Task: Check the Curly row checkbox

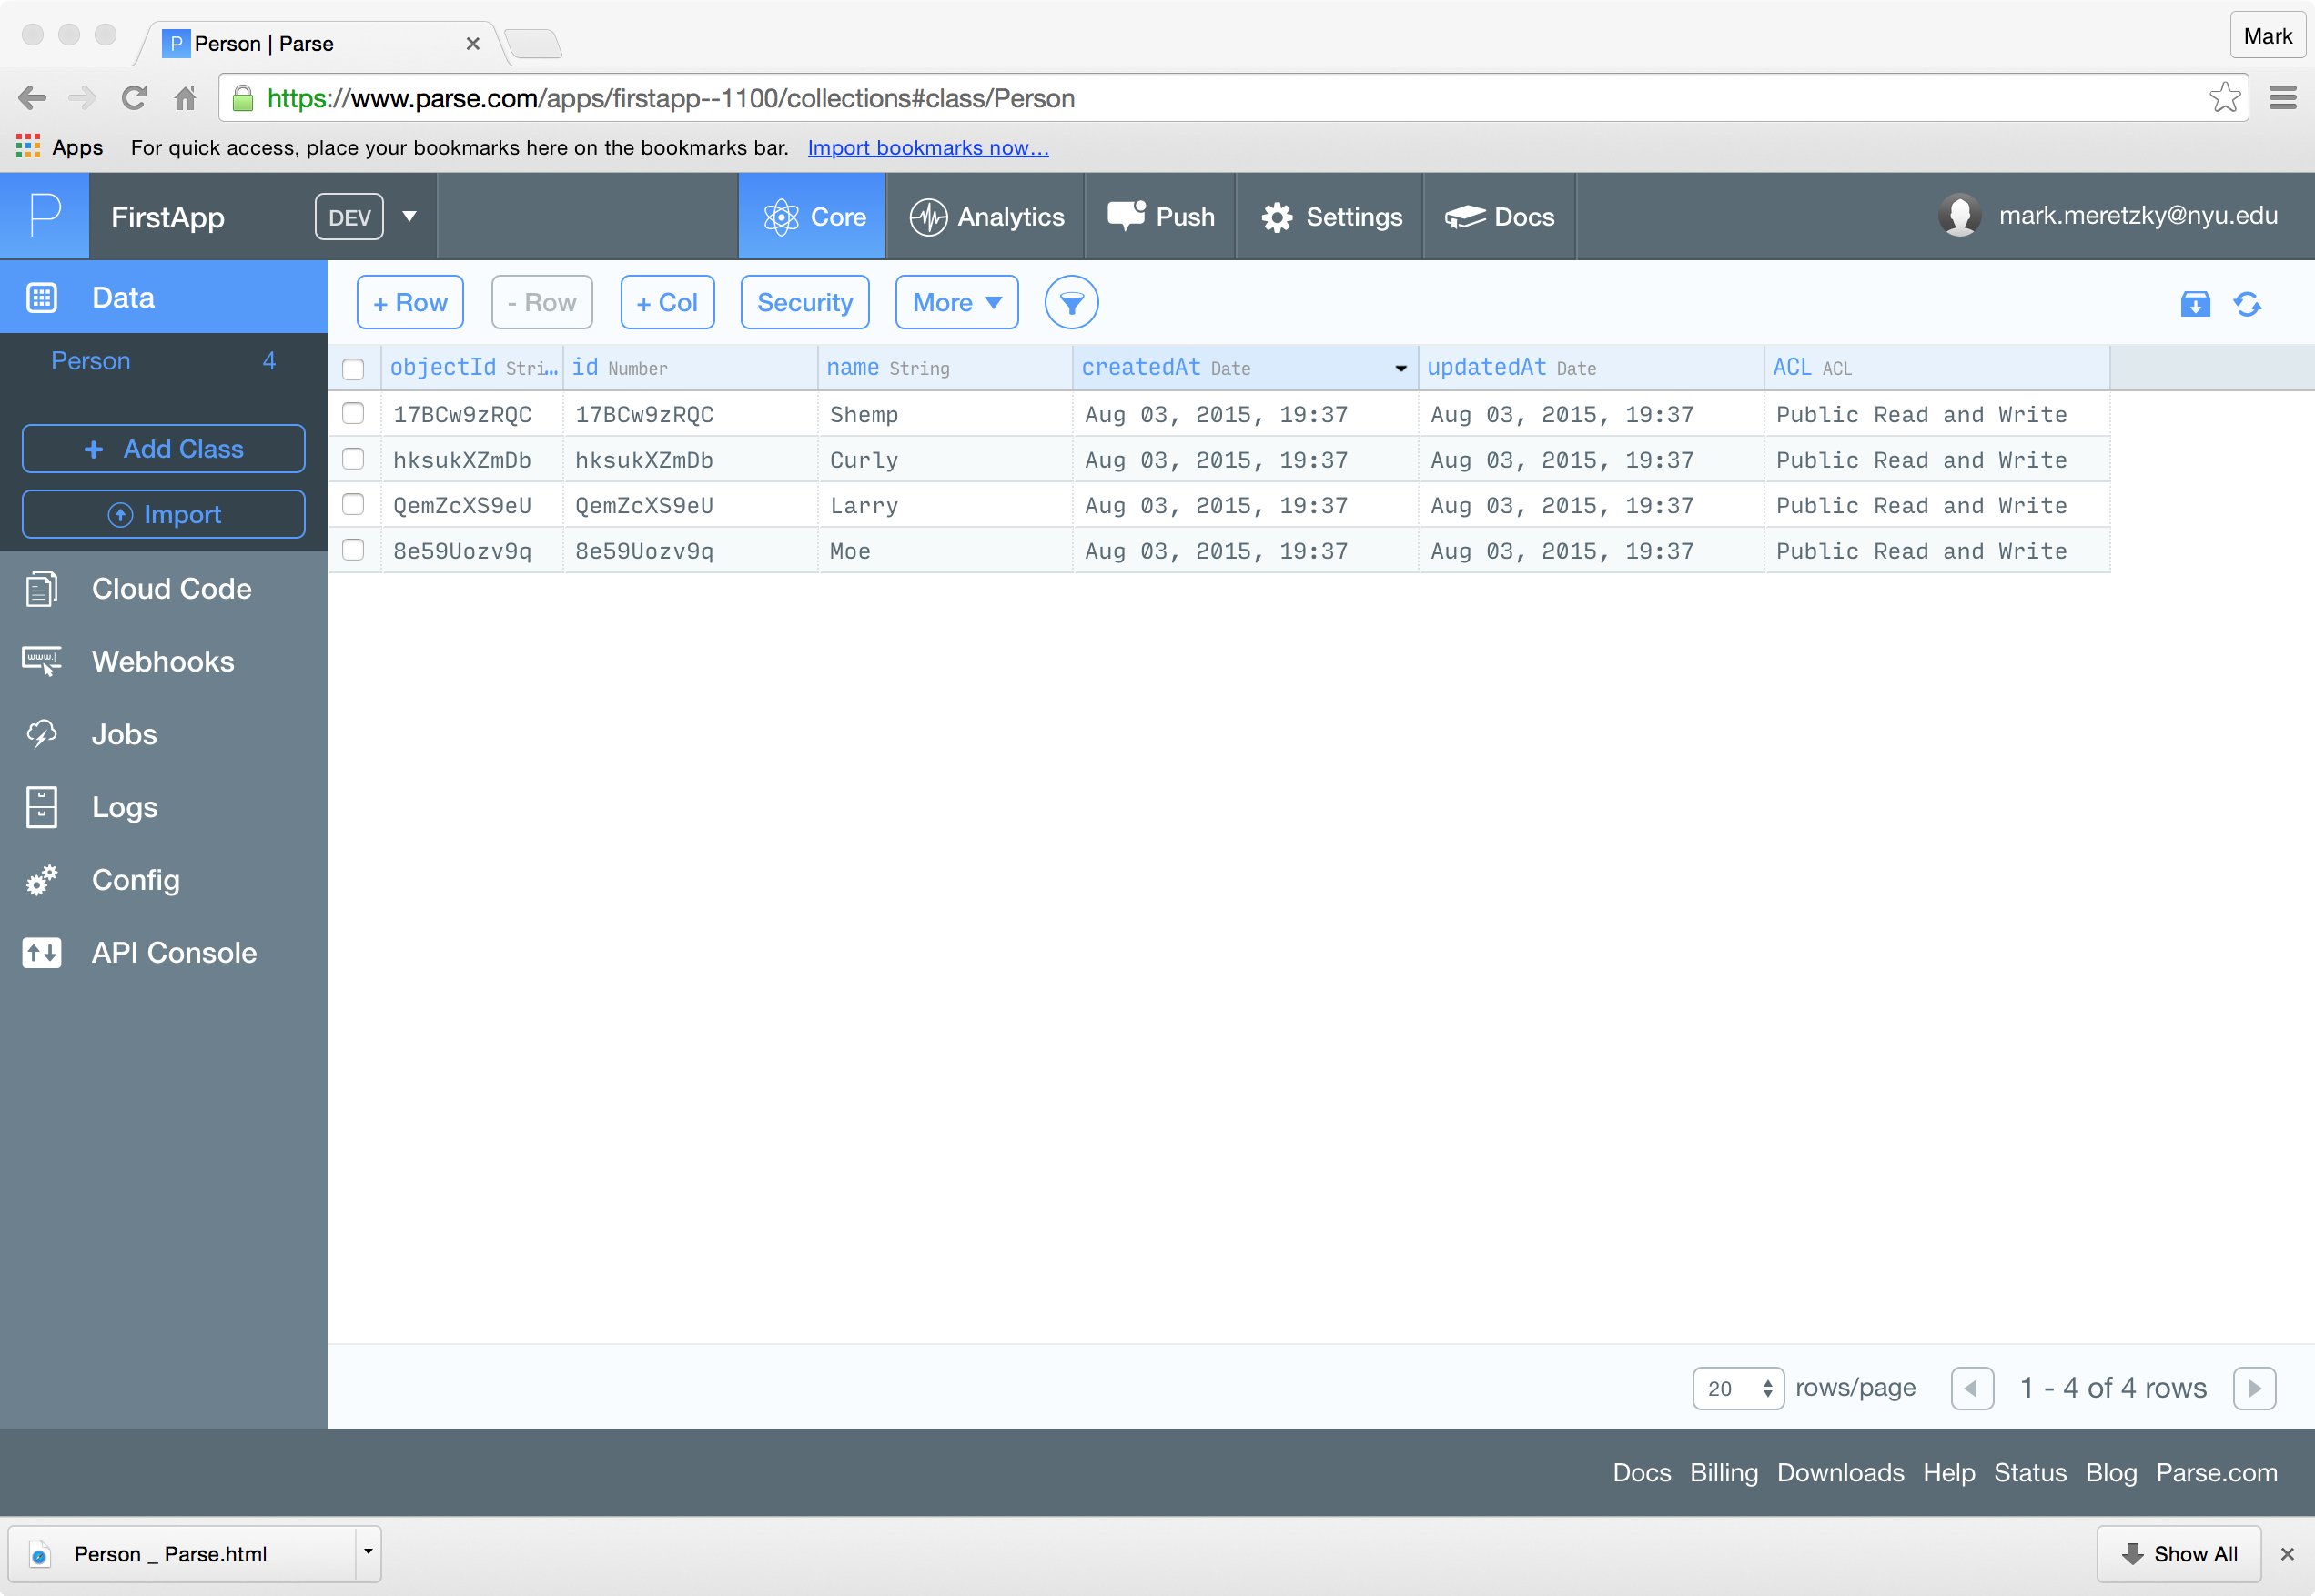Action: coord(353,460)
